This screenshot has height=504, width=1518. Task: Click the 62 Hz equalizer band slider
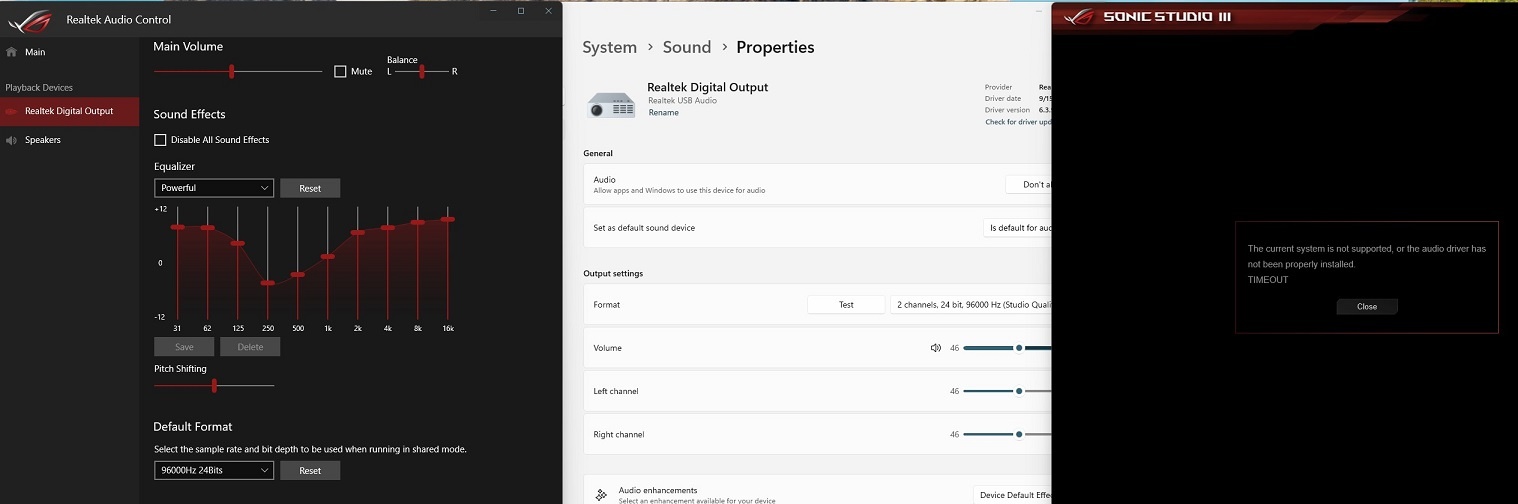(x=207, y=228)
